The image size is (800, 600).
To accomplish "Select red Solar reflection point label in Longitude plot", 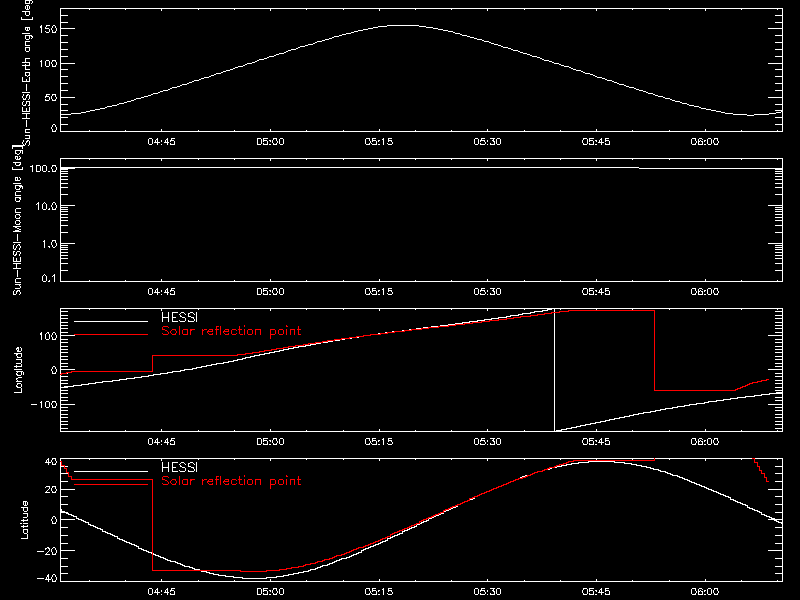I will coord(231,331).
